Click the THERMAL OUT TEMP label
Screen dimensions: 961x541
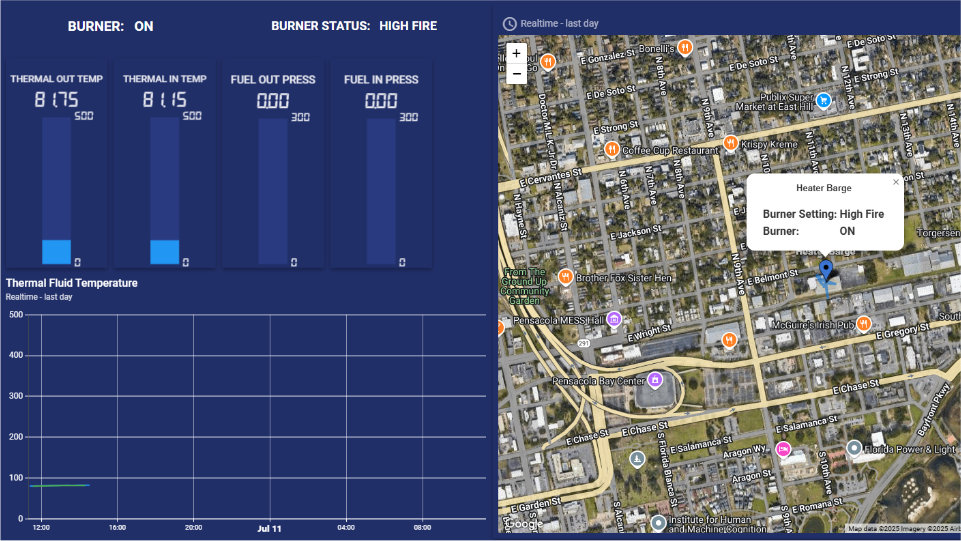pyautogui.click(x=56, y=79)
